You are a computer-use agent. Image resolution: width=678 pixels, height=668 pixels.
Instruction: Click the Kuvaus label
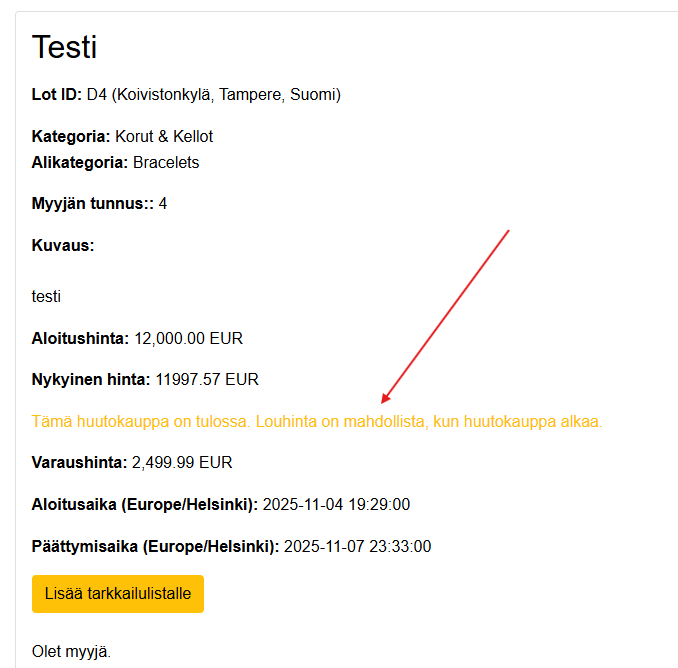(x=63, y=245)
